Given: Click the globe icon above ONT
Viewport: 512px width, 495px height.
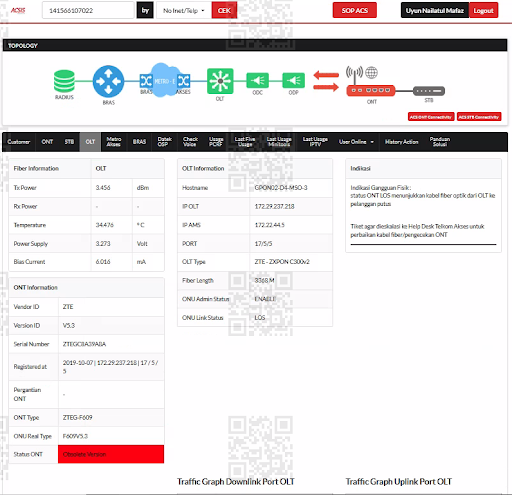Looking at the screenshot, I should pos(371,72).
